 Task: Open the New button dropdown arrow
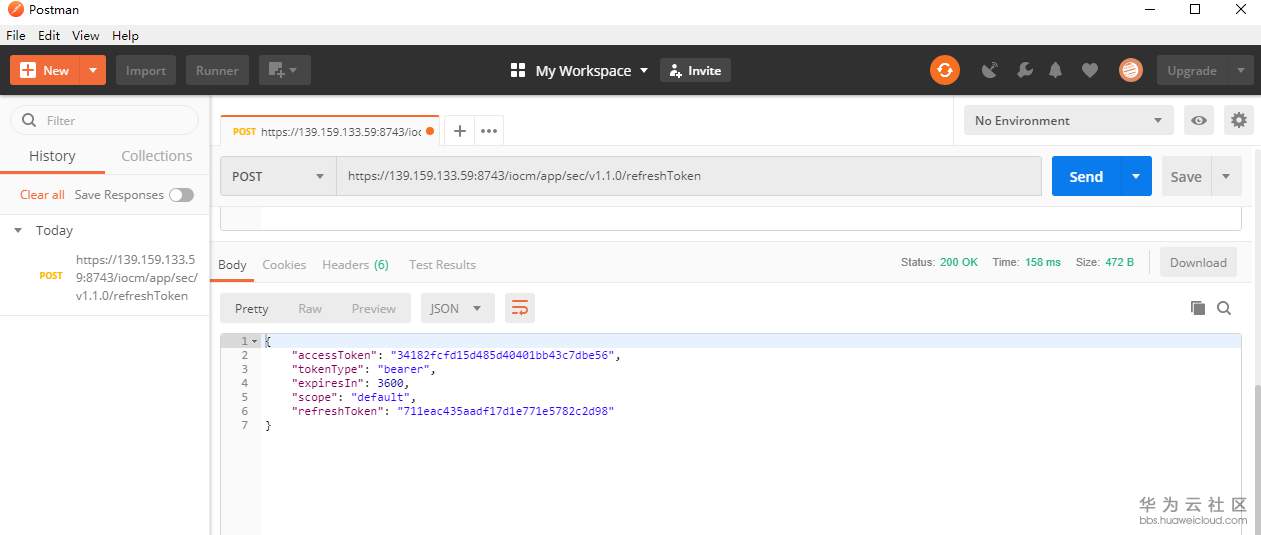93,70
